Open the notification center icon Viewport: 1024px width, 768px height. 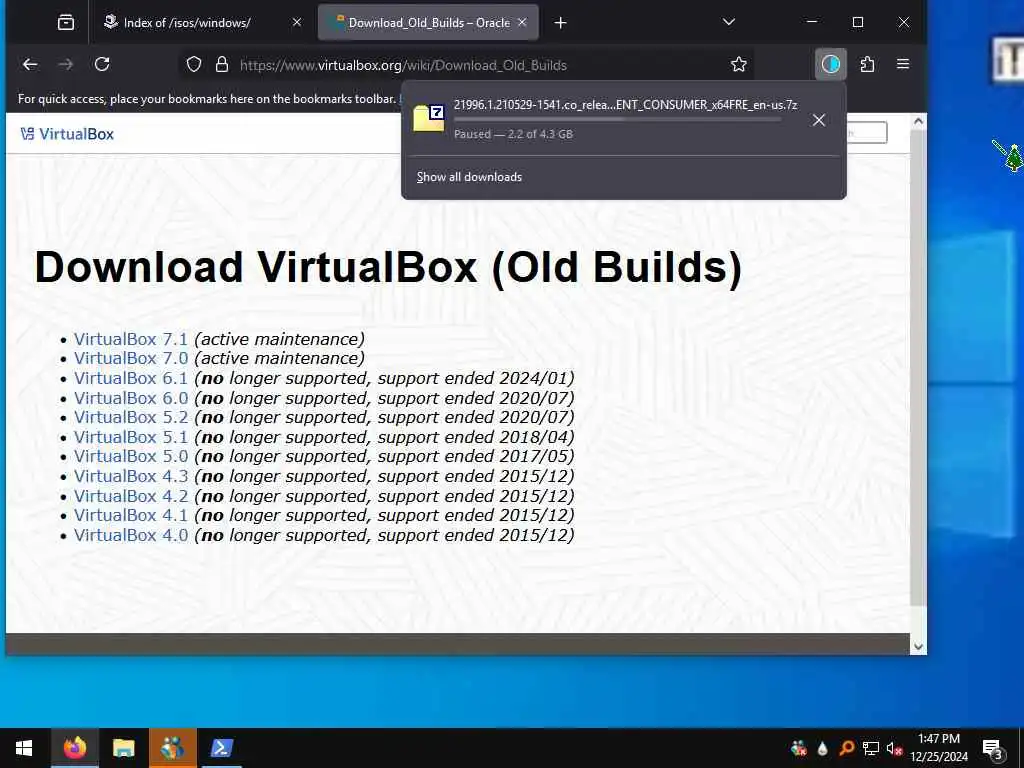click(993, 748)
